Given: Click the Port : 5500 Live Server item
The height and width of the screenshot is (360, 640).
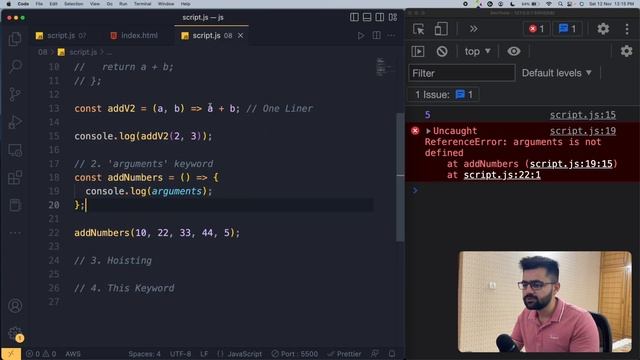Looking at the screenshot, I should click(295, 354).
